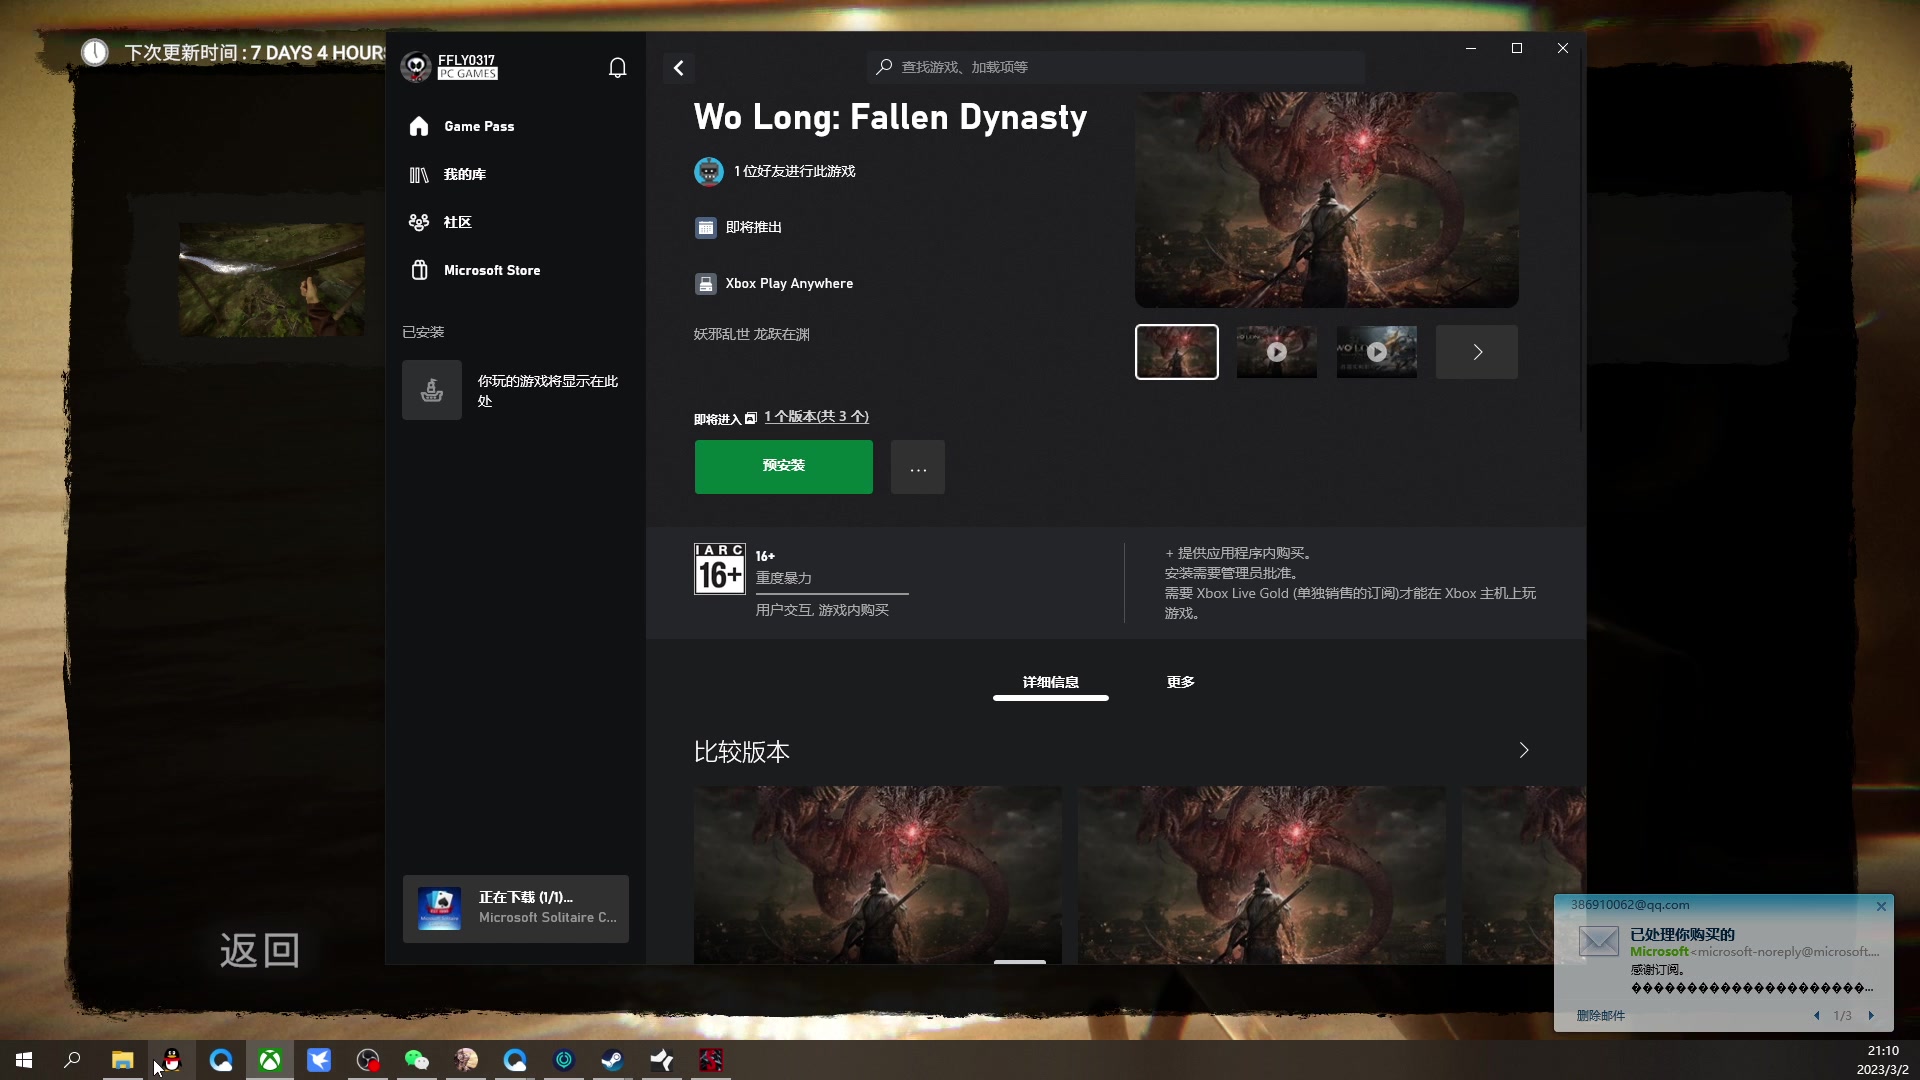Open Steam from the taskbar
Viewport: 1920px width, 1080px height.
coord(613,1060)
